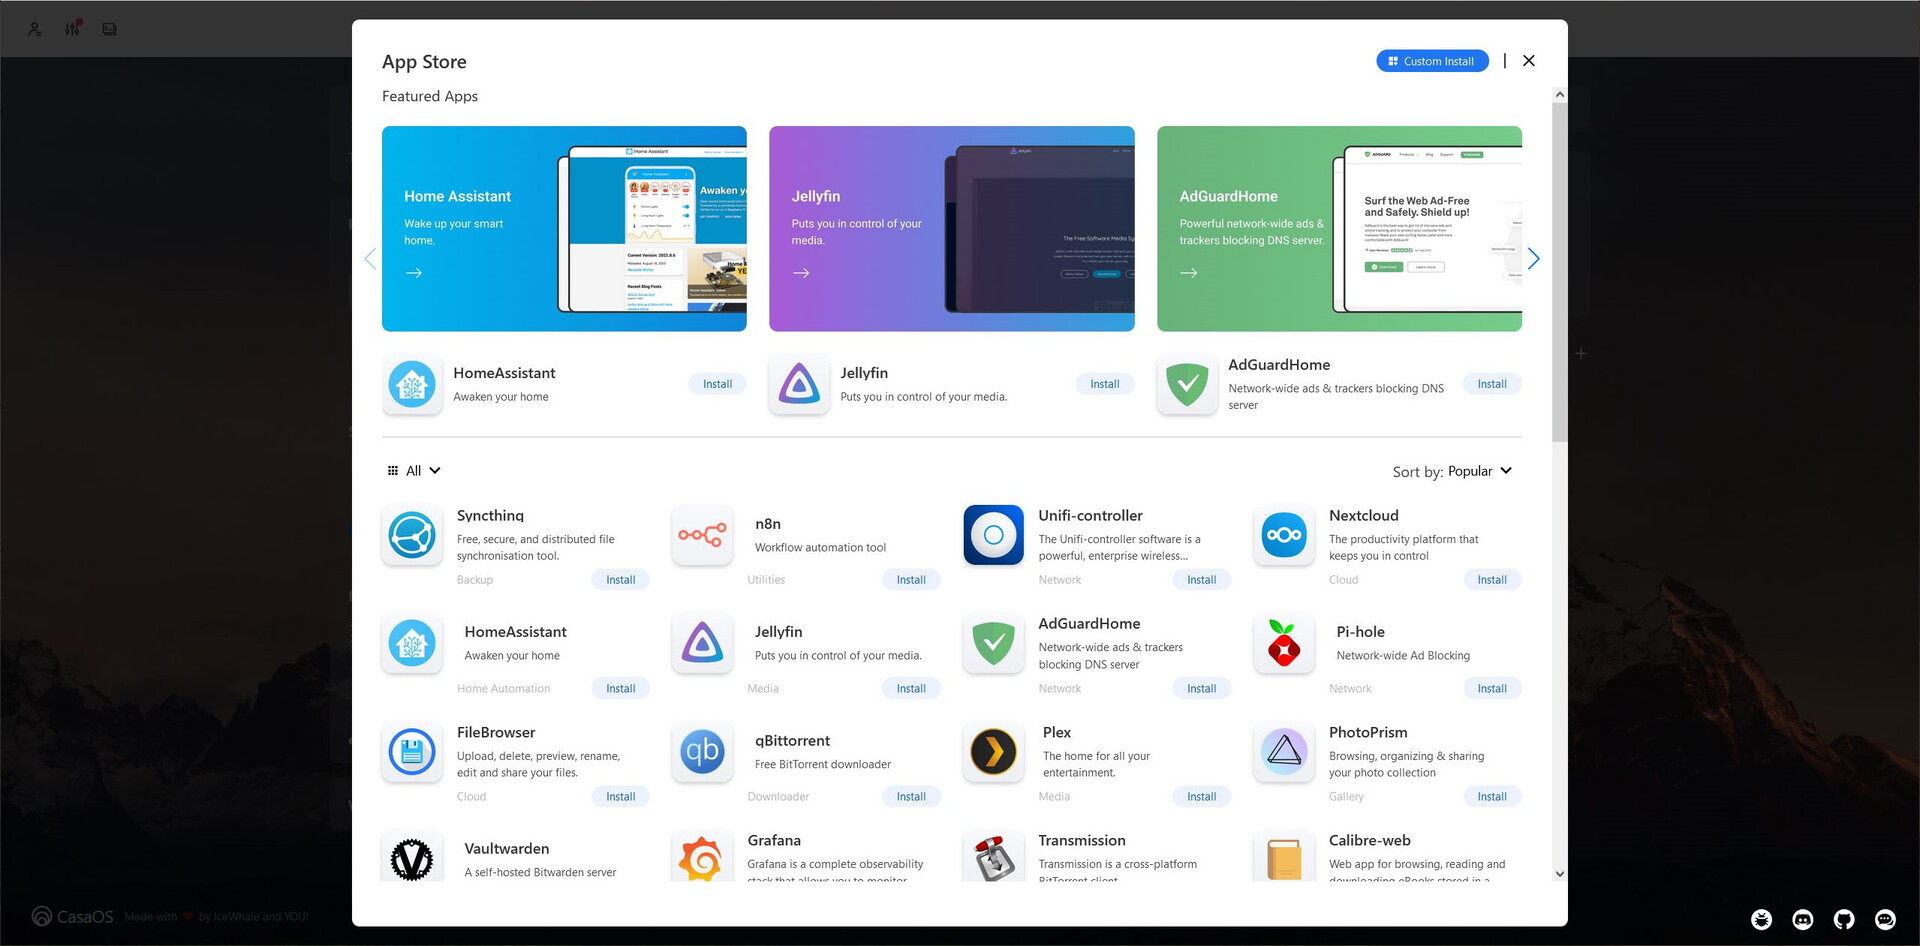
Task: Click the Custom Install button
Action: coord(1432,61)
